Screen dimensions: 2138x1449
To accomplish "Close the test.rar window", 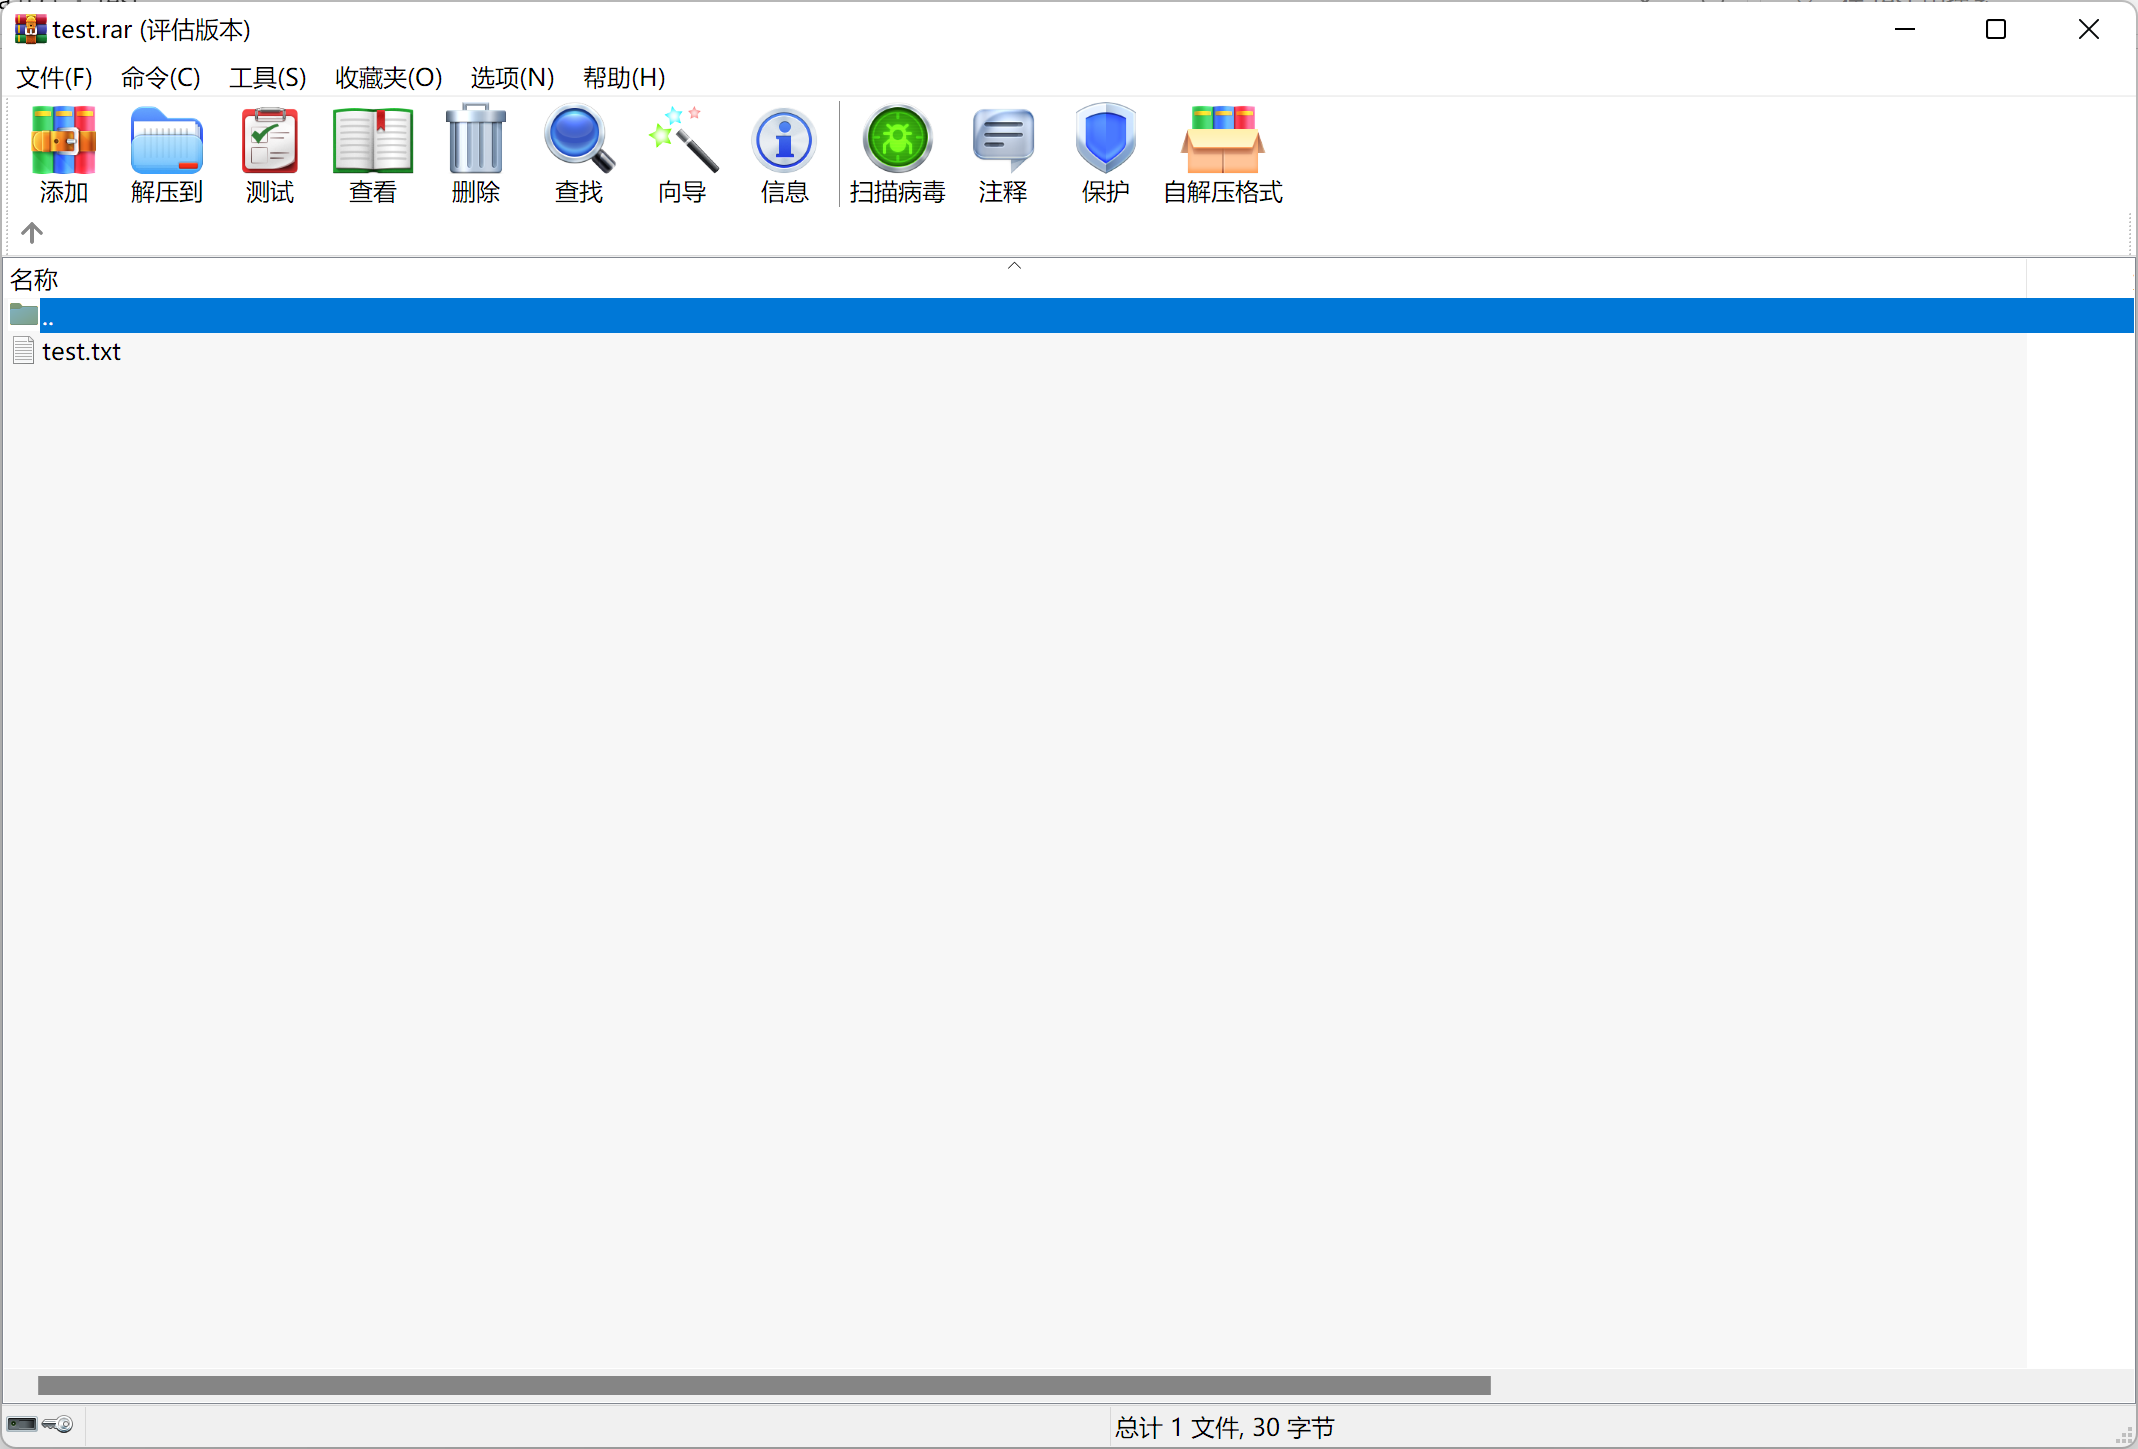I will point(2088,29).
